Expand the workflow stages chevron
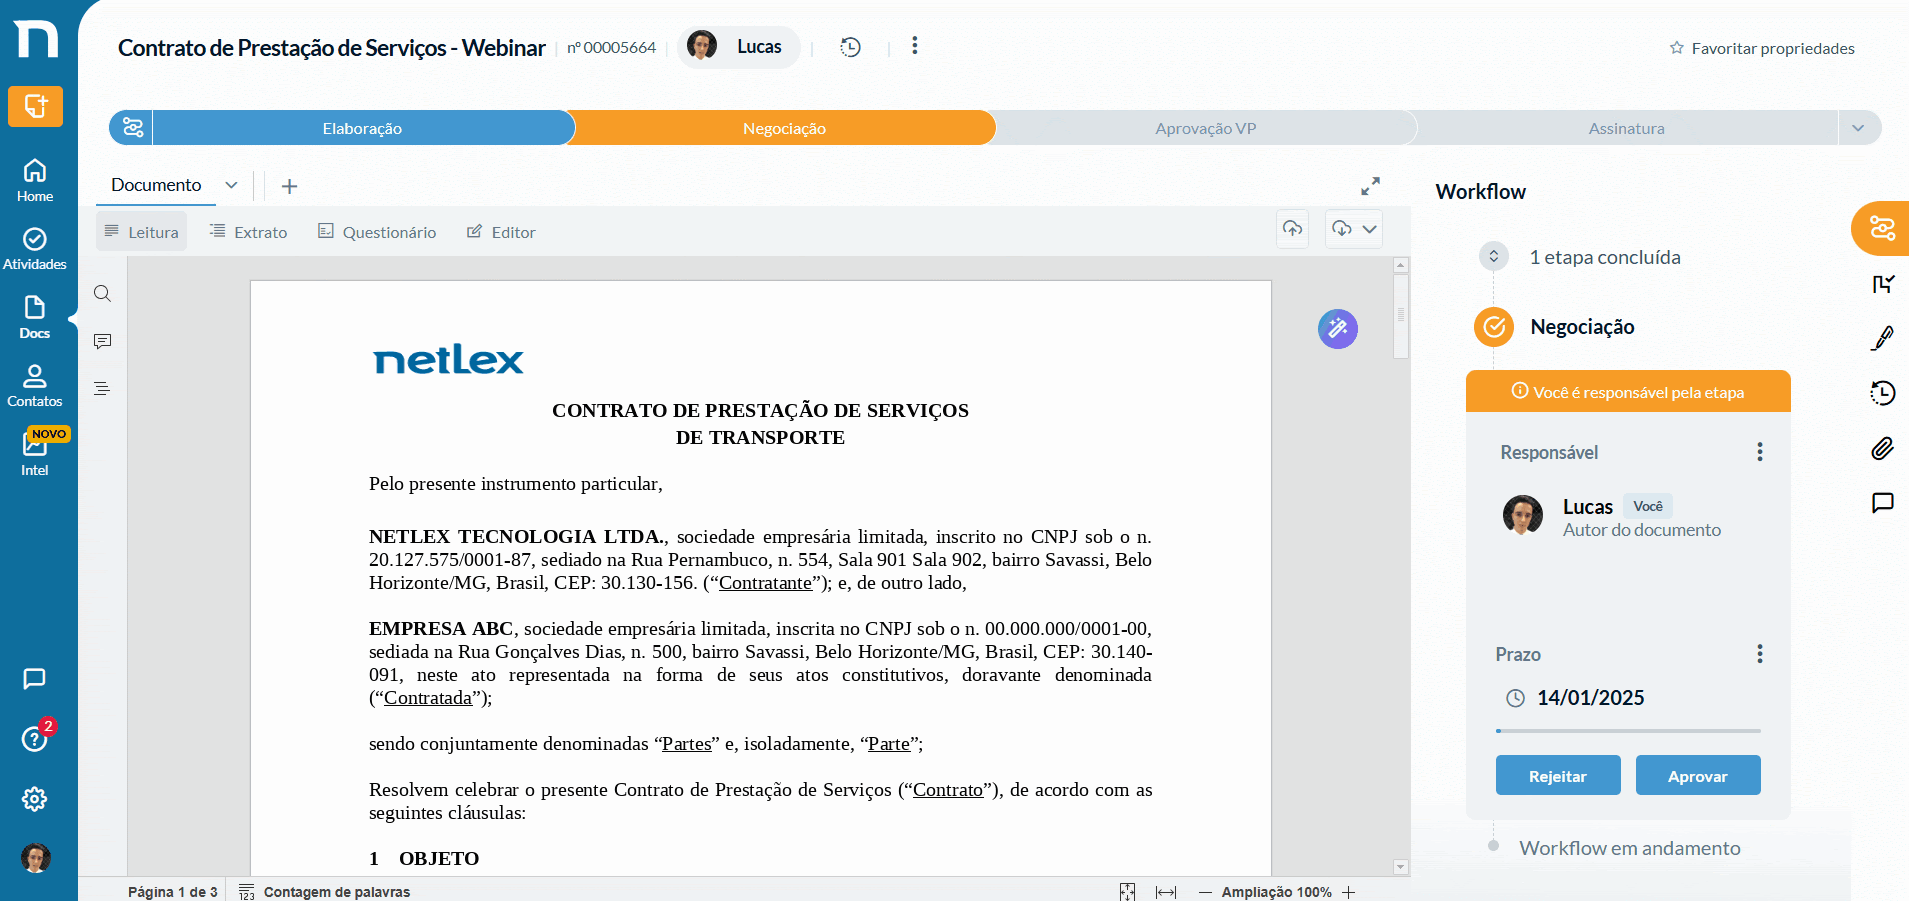Screen dimensions: 1909x901 click(1858, 128)
